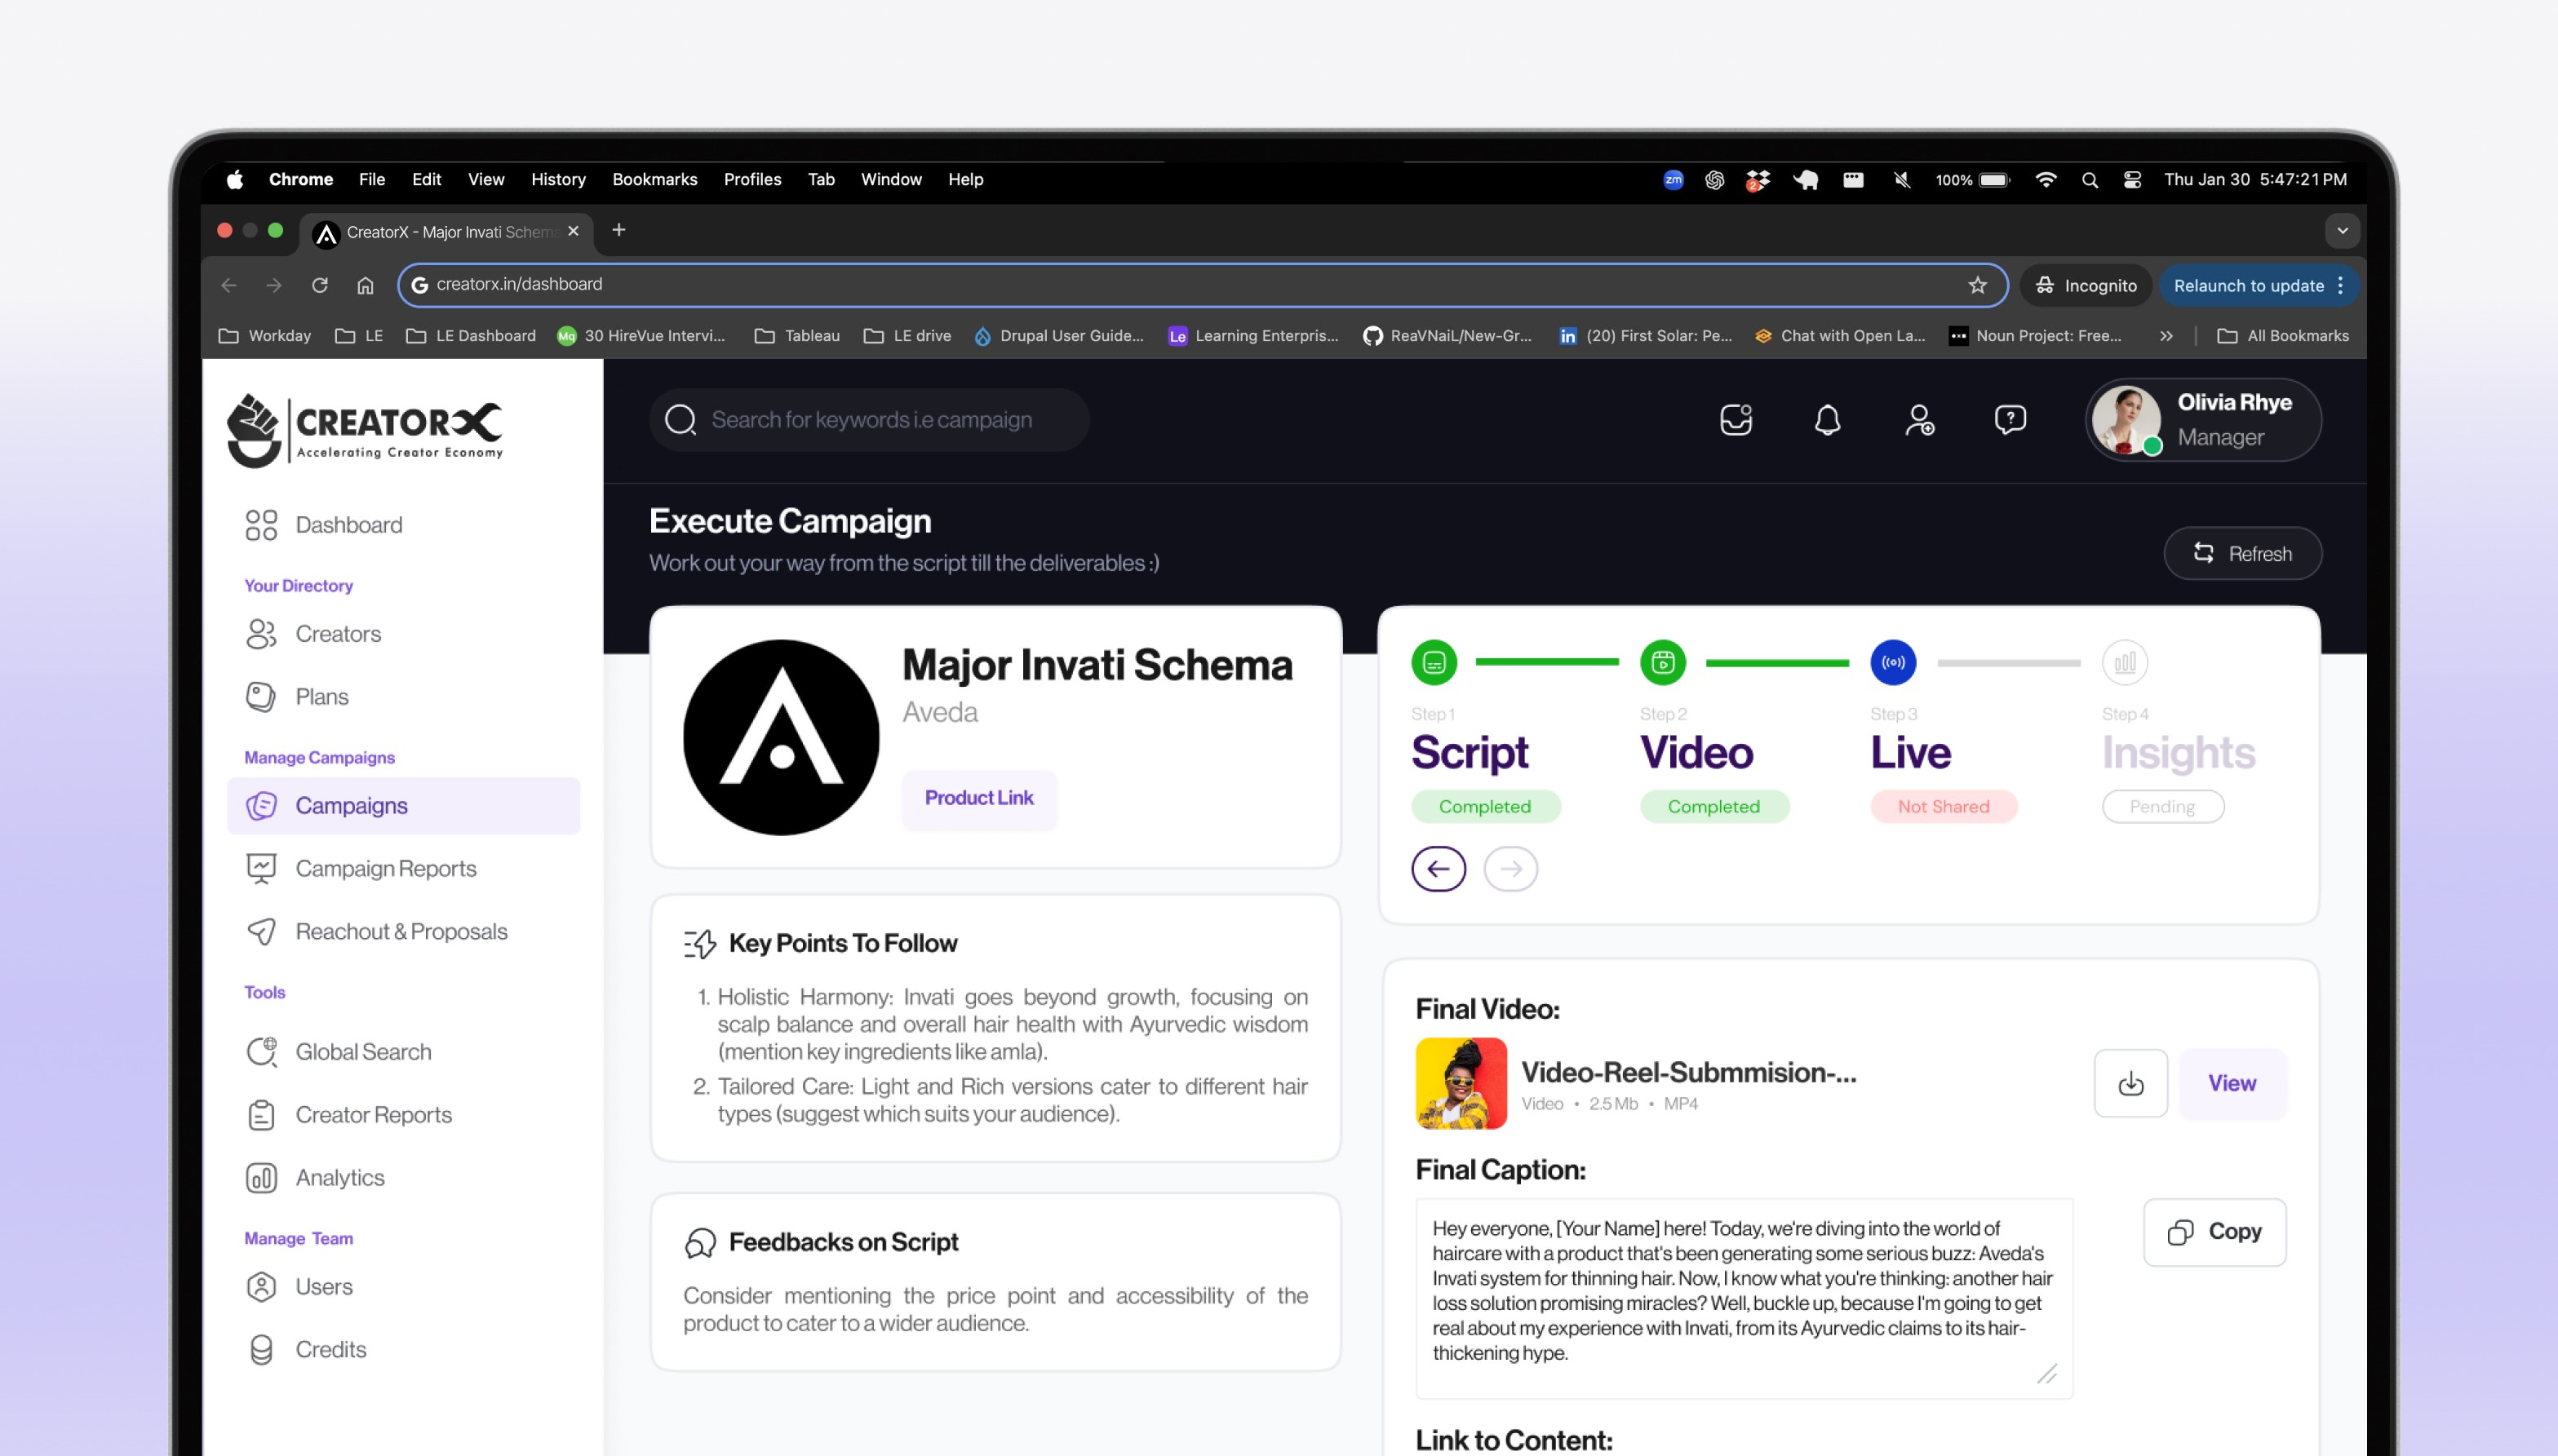The width and height of the screenshot is (2558, 1456).
Task: Click the Live step circle icon
Action: (1893, 662)
